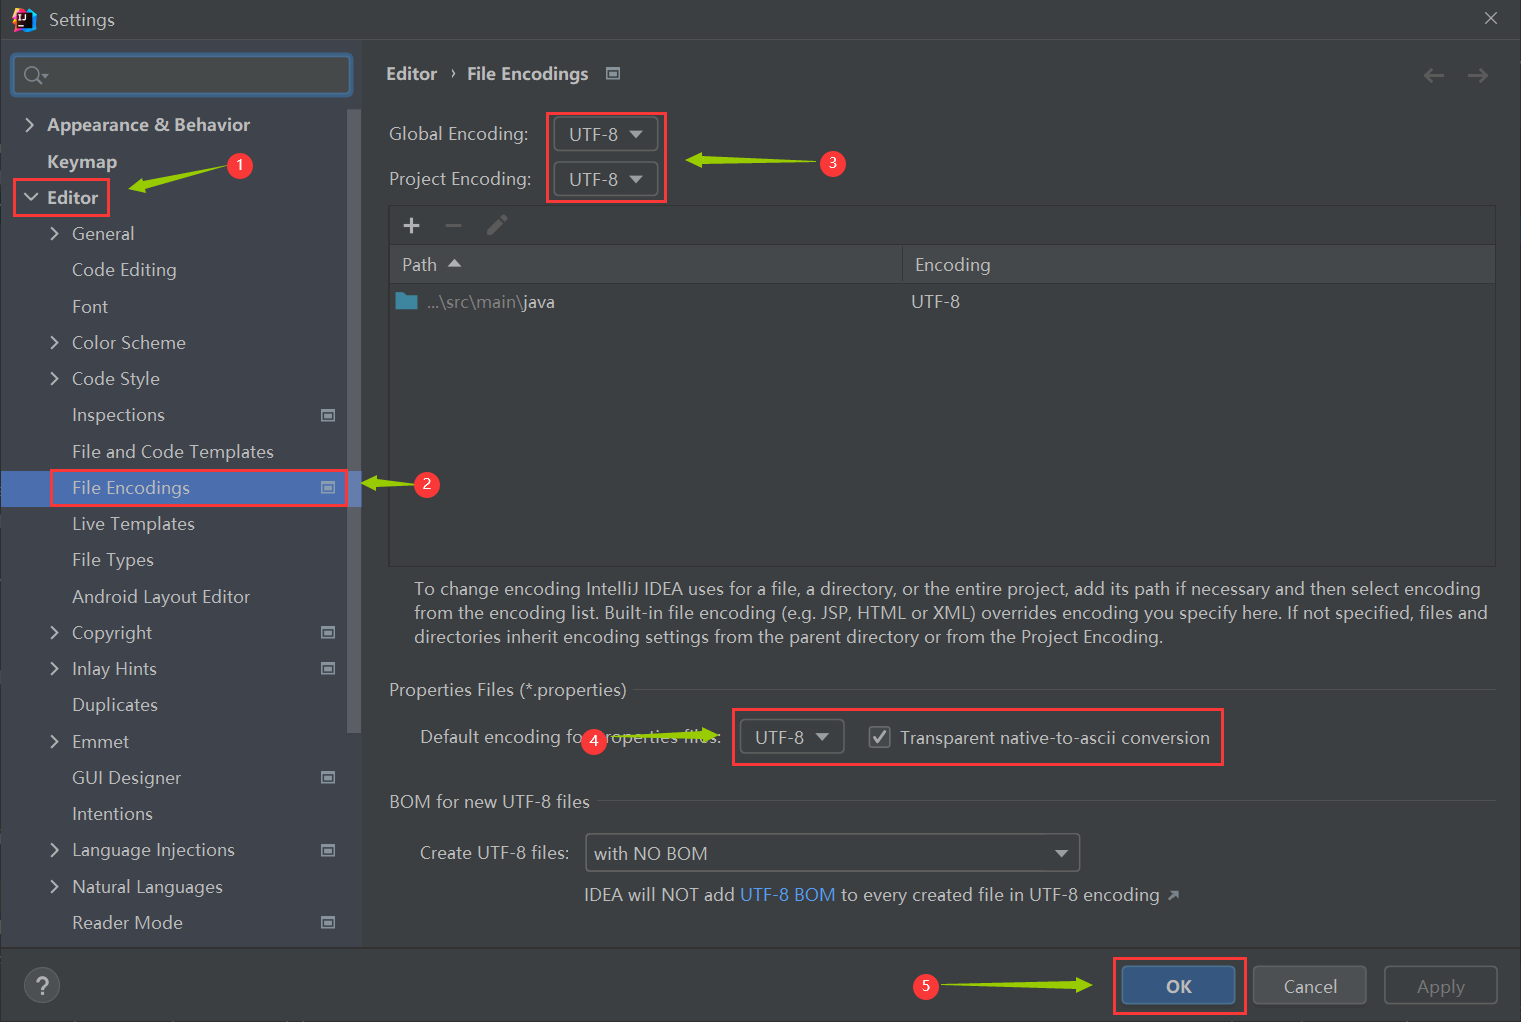Expand the Code Style node
Image resolution: width=1521 pixels, height=1022 pixels.
coord(55,379)
